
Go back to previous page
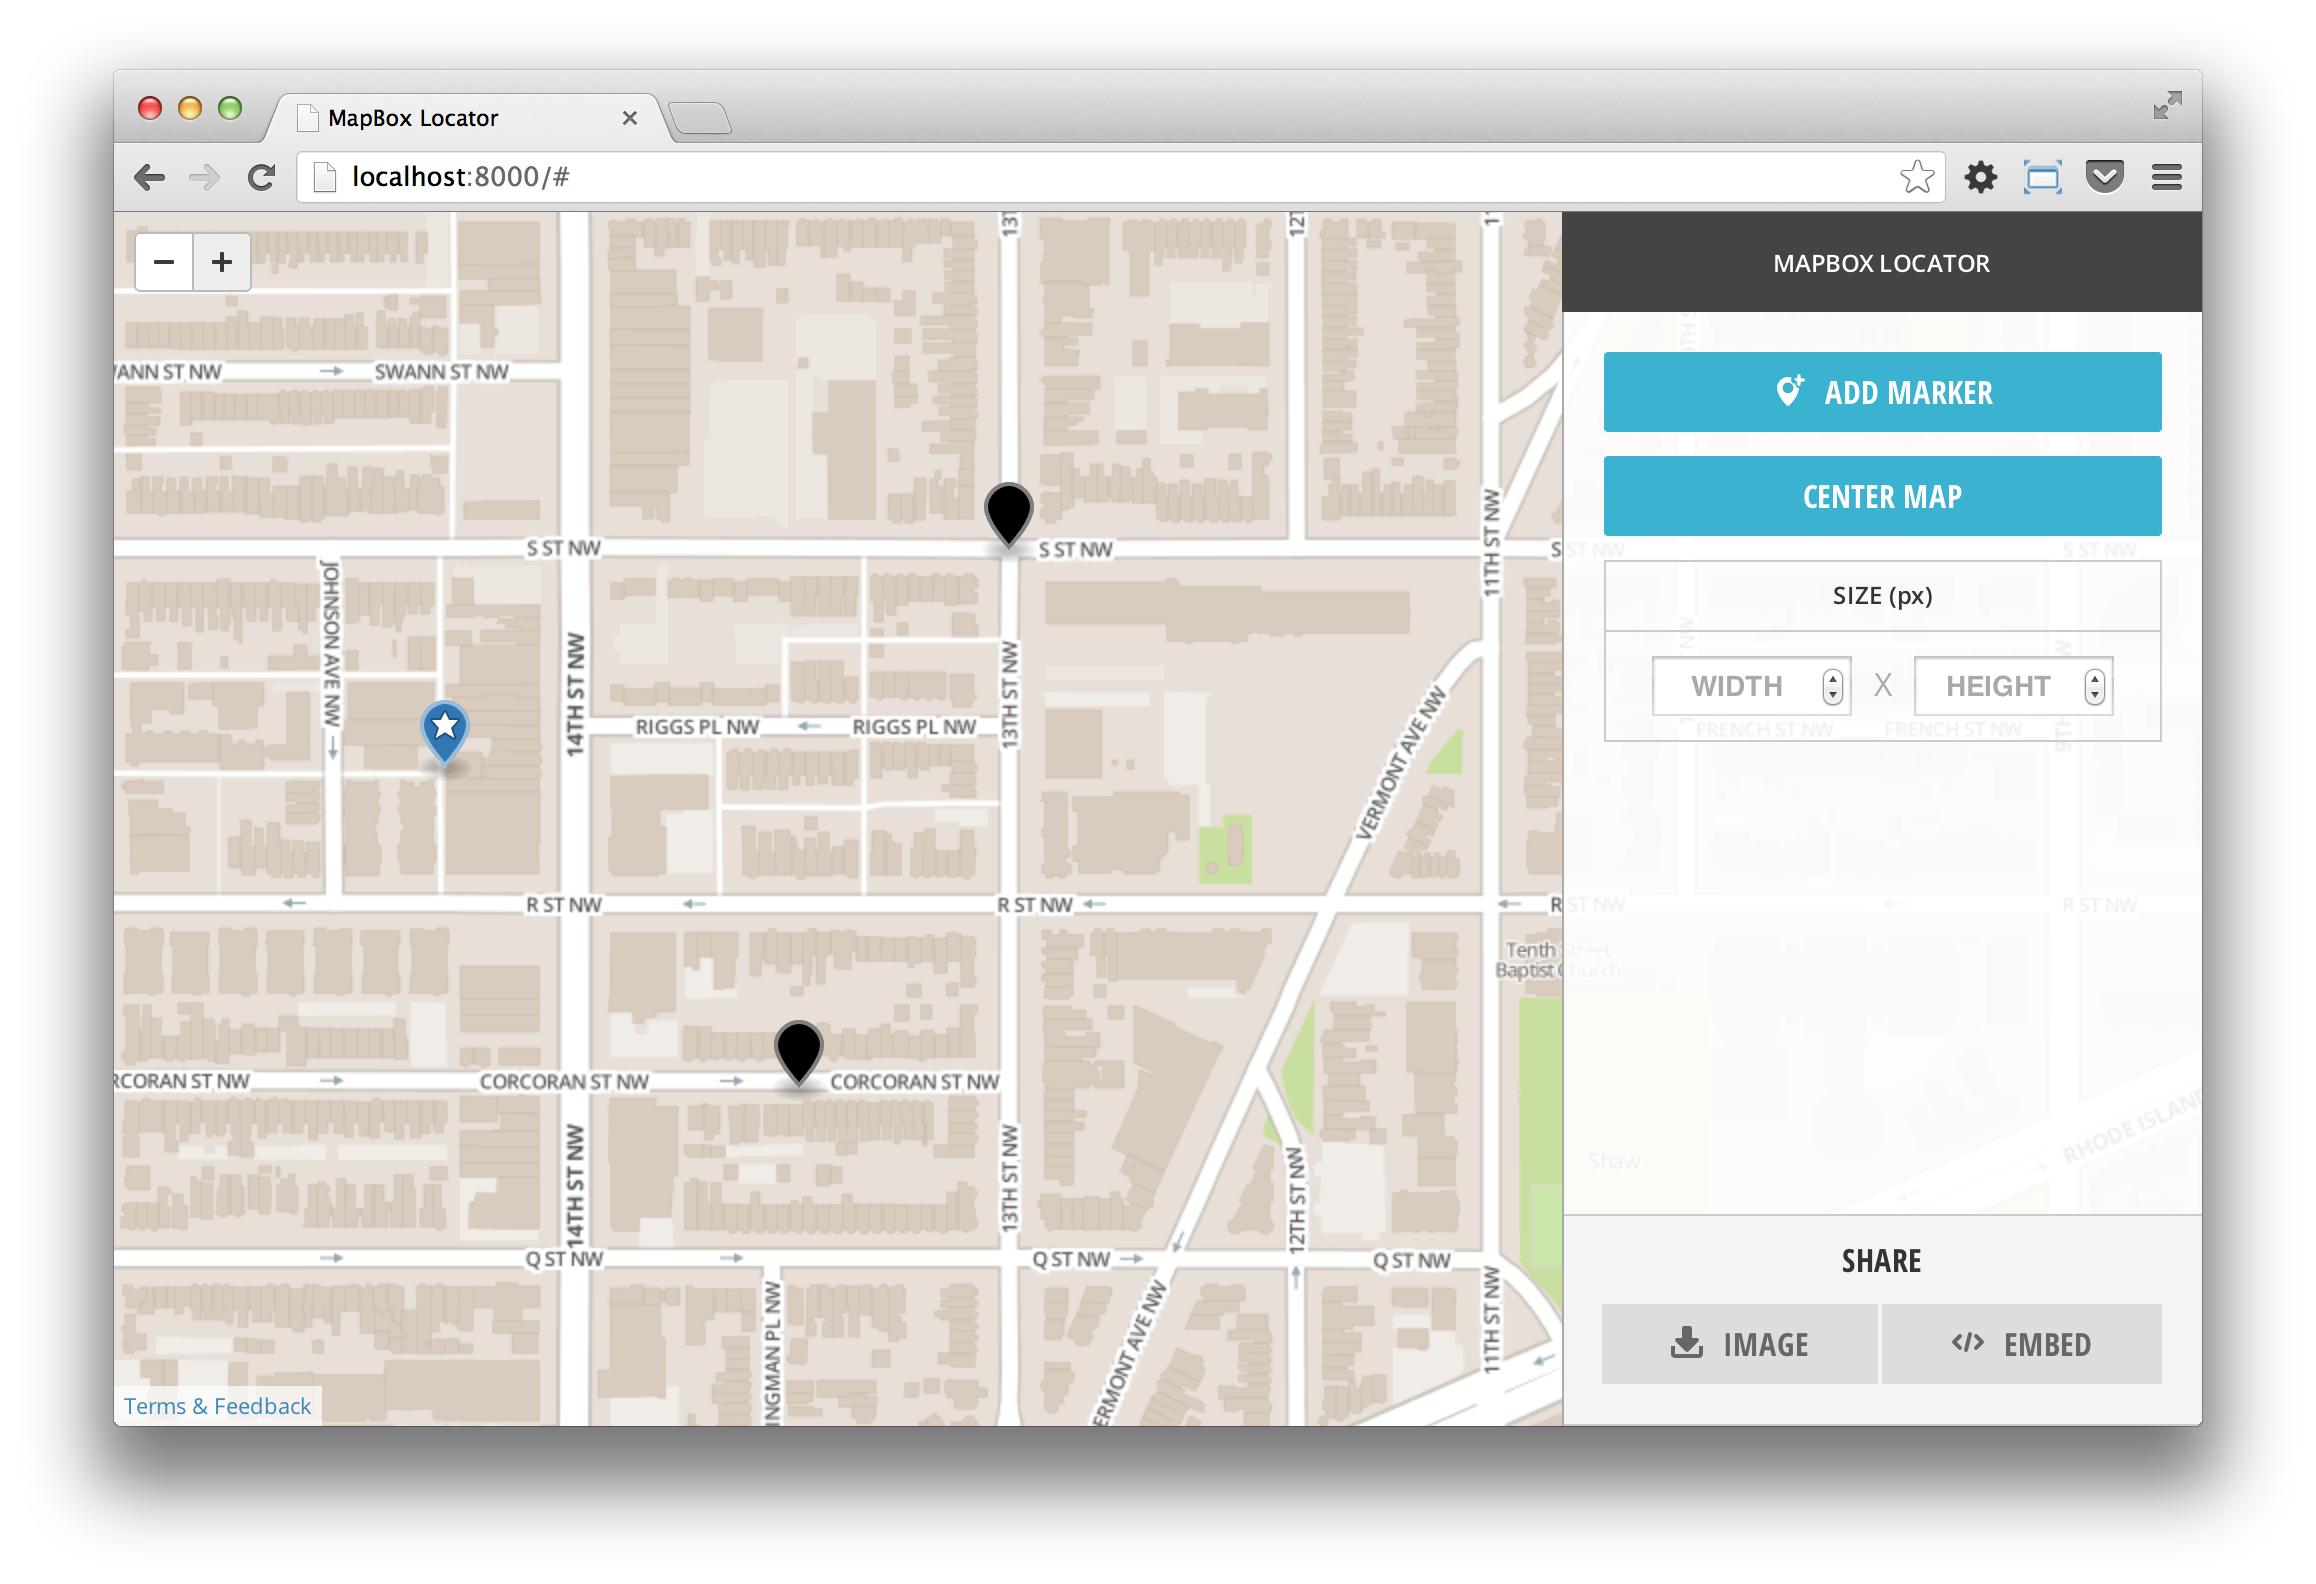click(149, 178)
